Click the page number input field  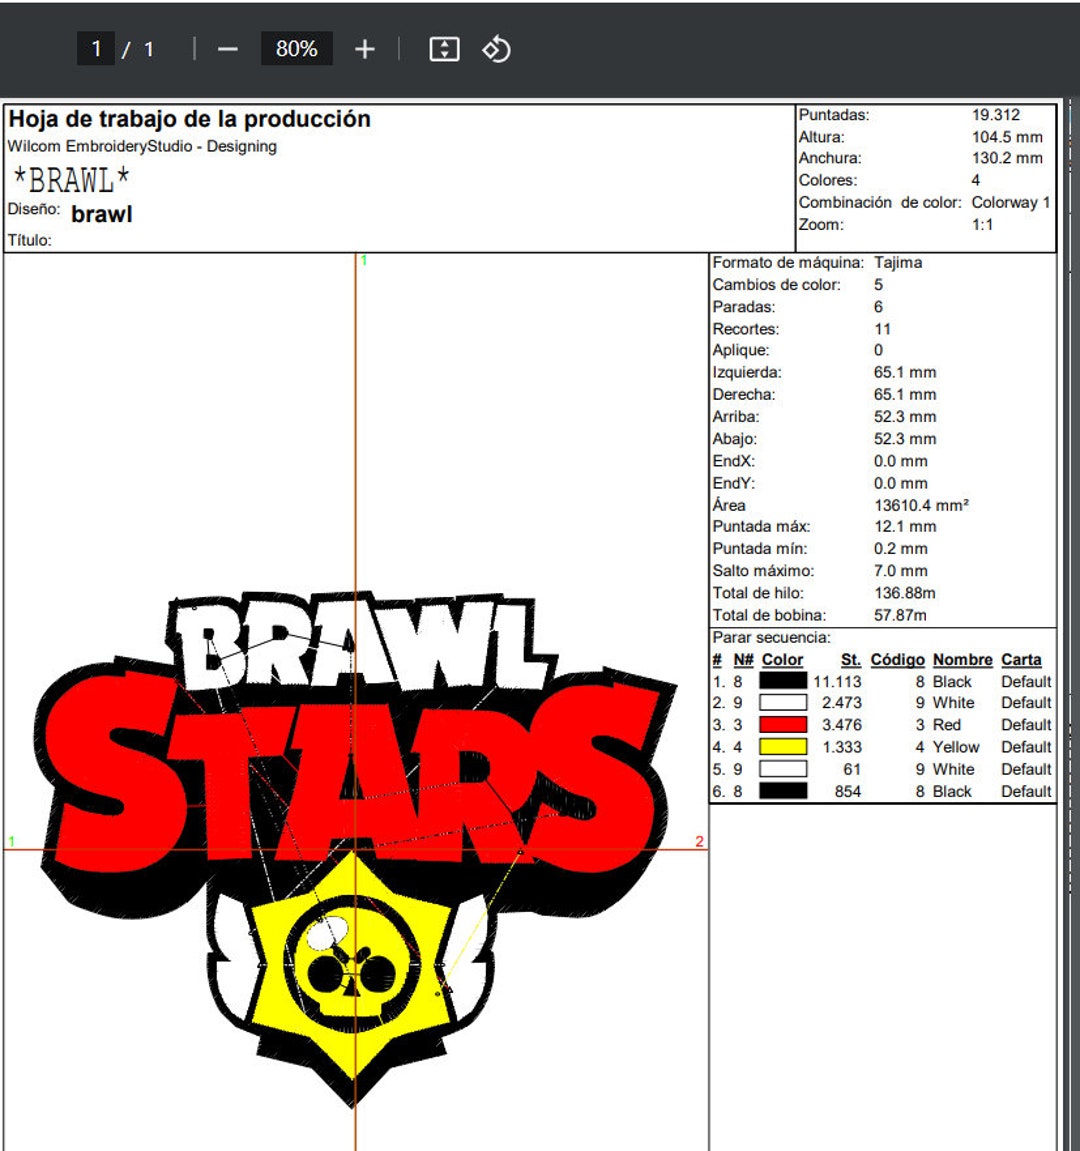(x=97, y=47)
